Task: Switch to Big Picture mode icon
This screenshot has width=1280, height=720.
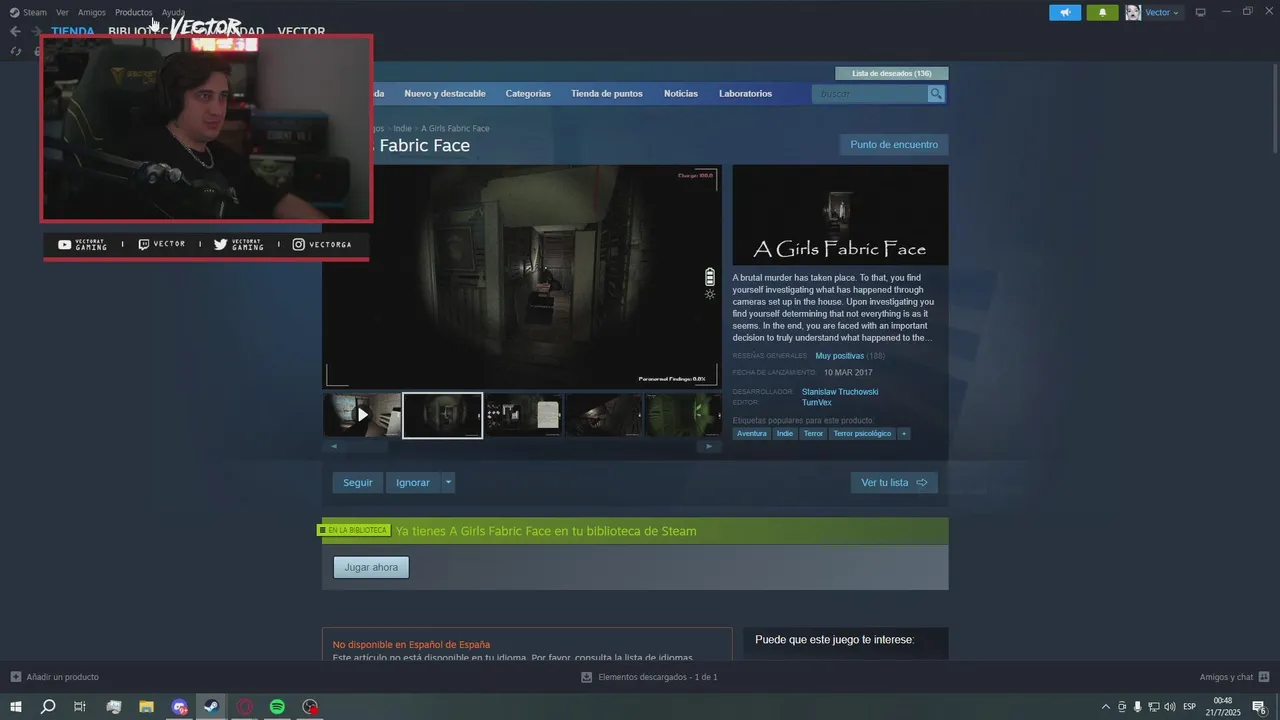Action: 1201,12
